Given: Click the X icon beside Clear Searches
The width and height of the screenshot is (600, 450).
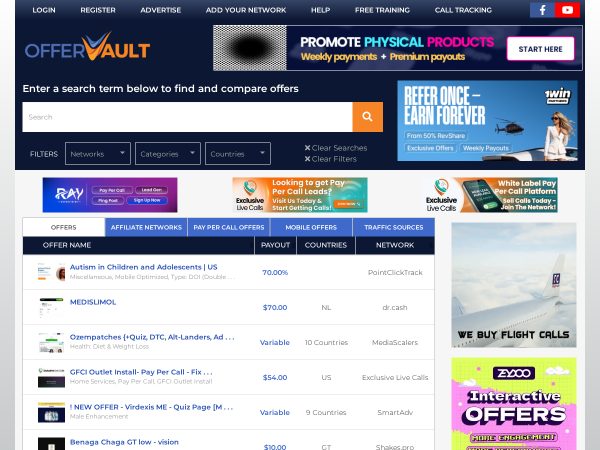Looking at the screenshot, I should point(307,148).
